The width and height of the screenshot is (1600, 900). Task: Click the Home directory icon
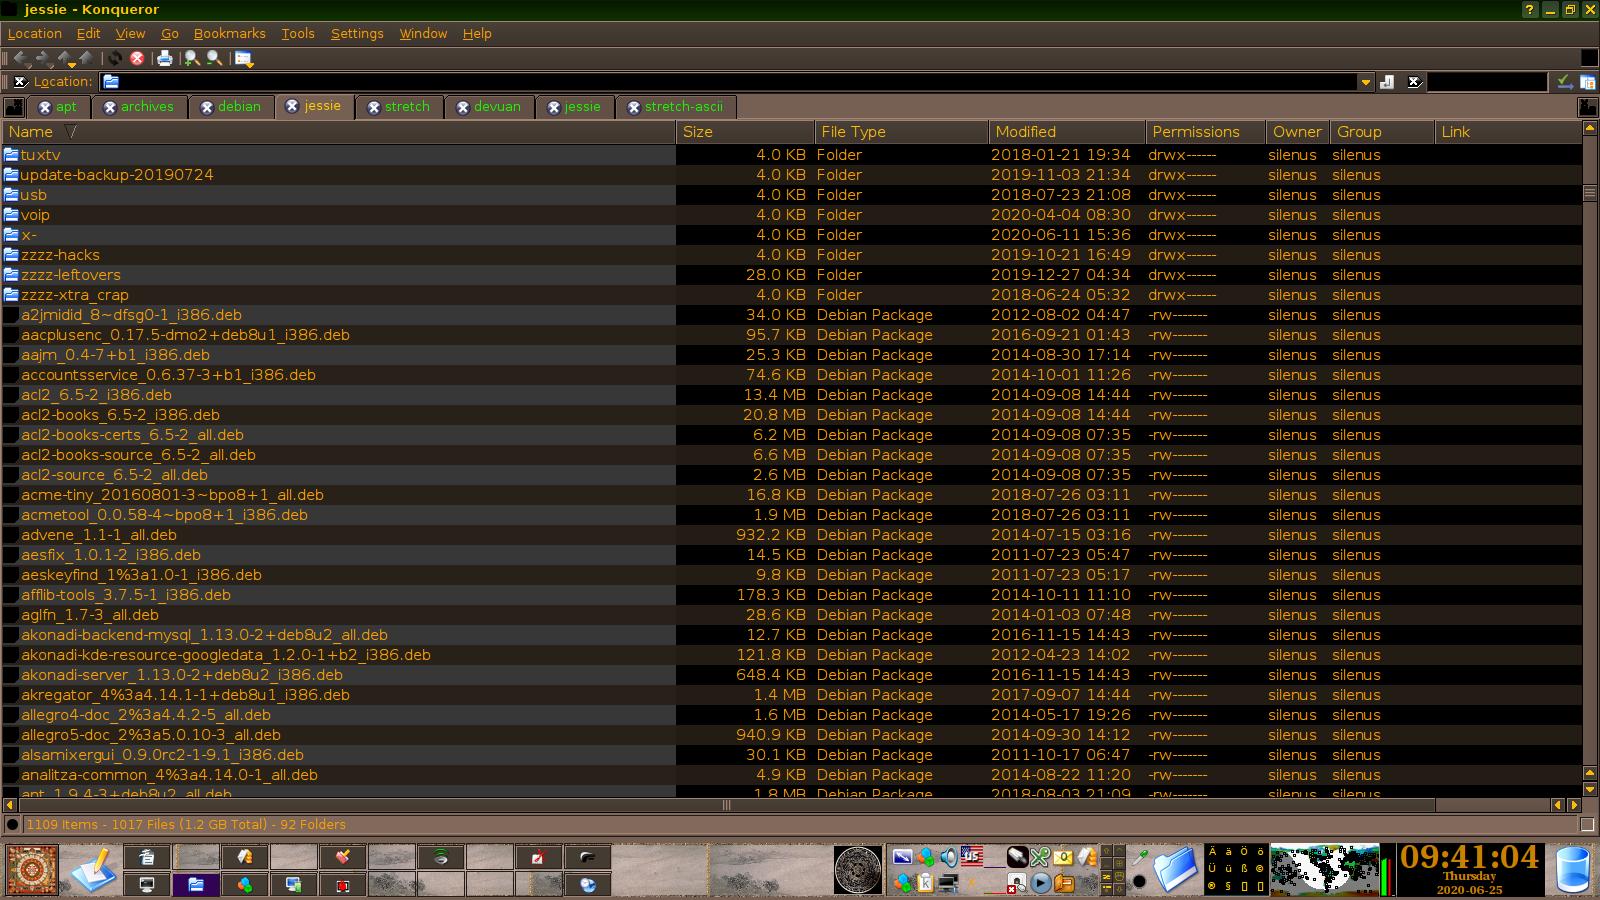pos(86,59)
